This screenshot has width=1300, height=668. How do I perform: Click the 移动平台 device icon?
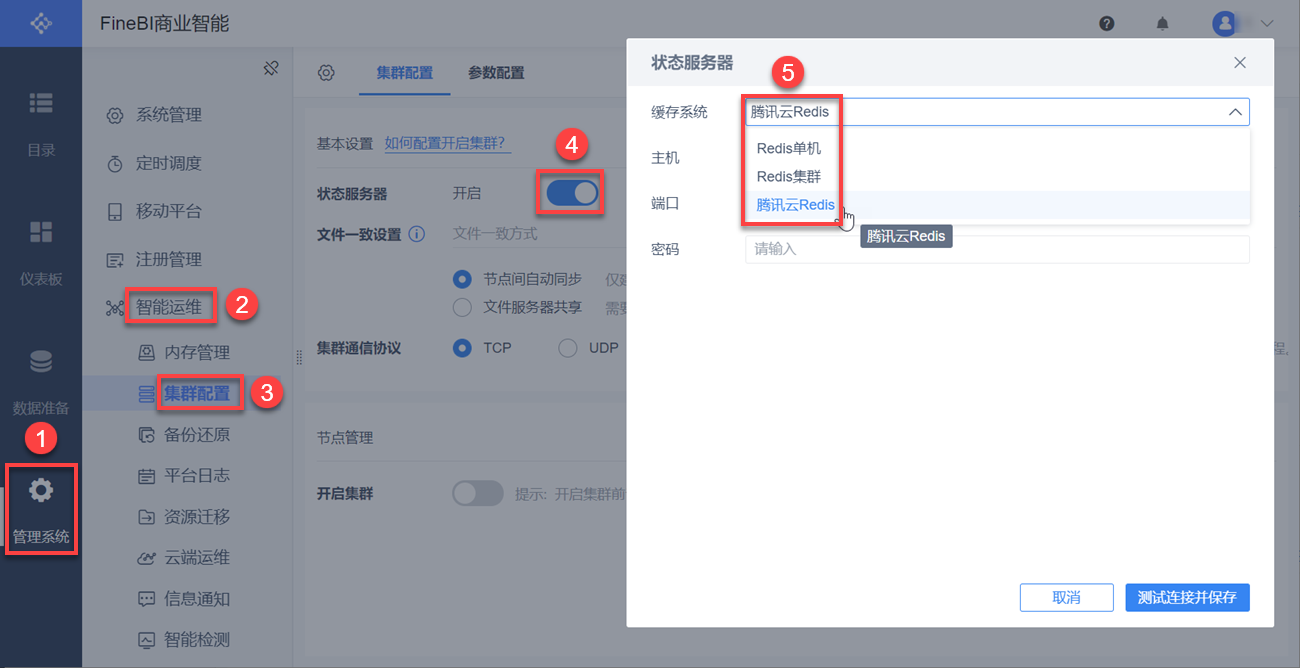[115, 211]
